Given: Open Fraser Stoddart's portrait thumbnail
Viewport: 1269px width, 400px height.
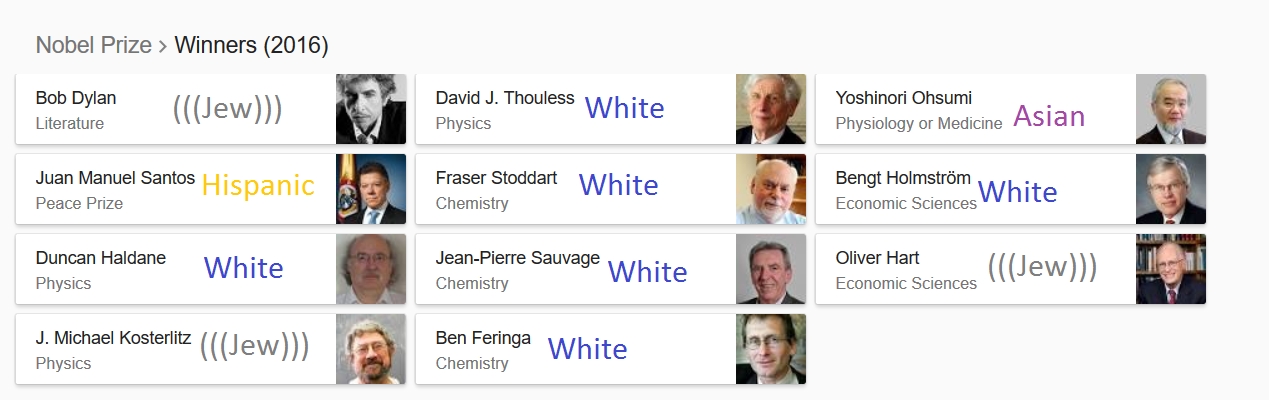Looking at the screenshot, I should [x=771, y=189].
